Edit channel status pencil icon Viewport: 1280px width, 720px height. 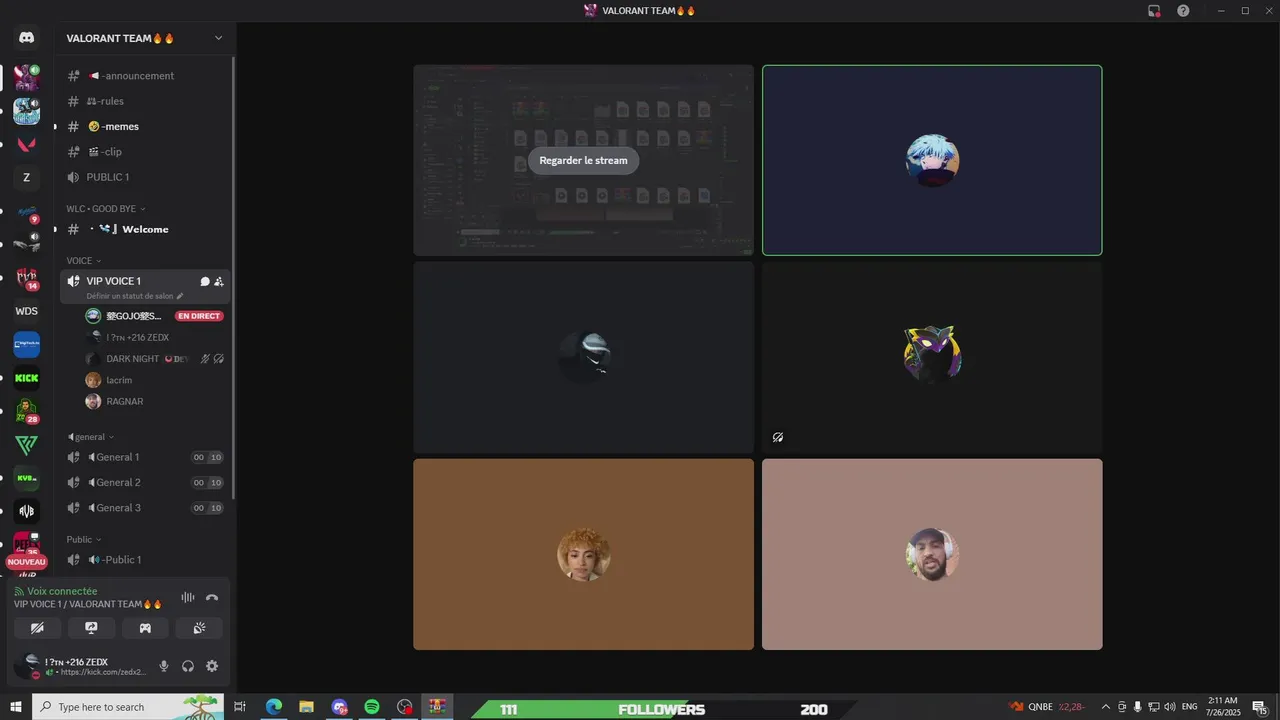click(180, 296)
